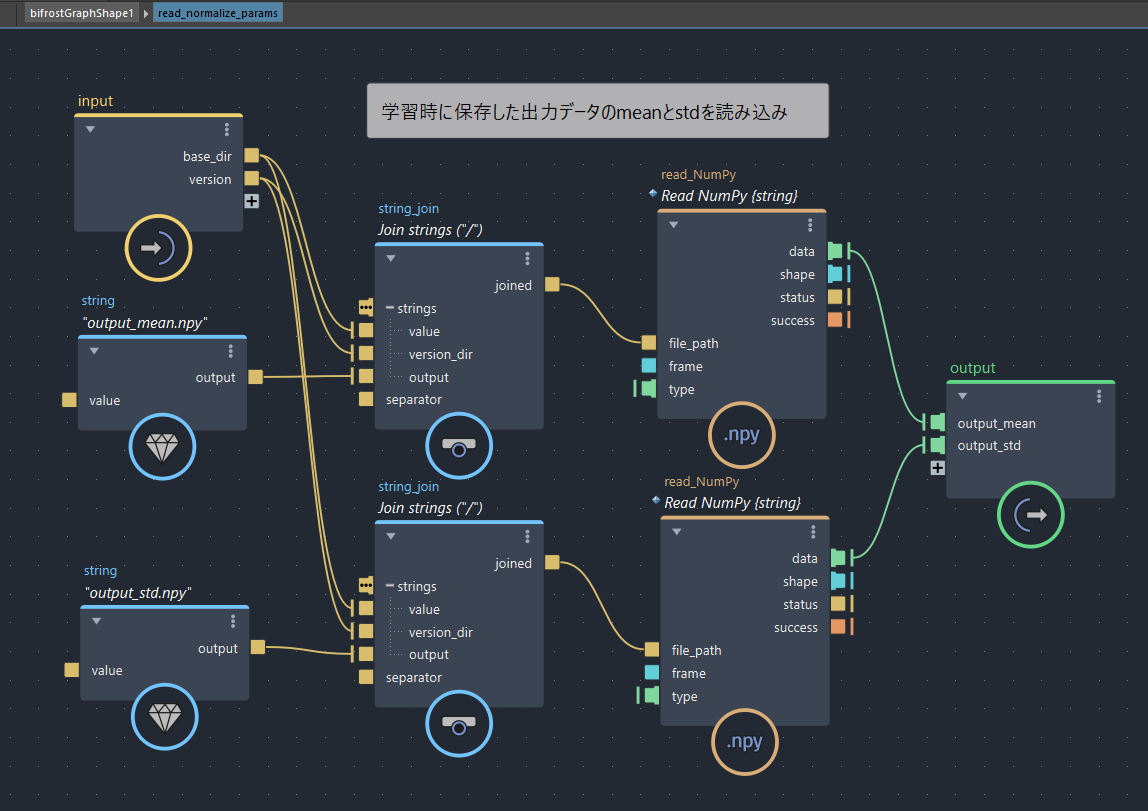Click '"output_std.npy"' node title

(138, 593)
